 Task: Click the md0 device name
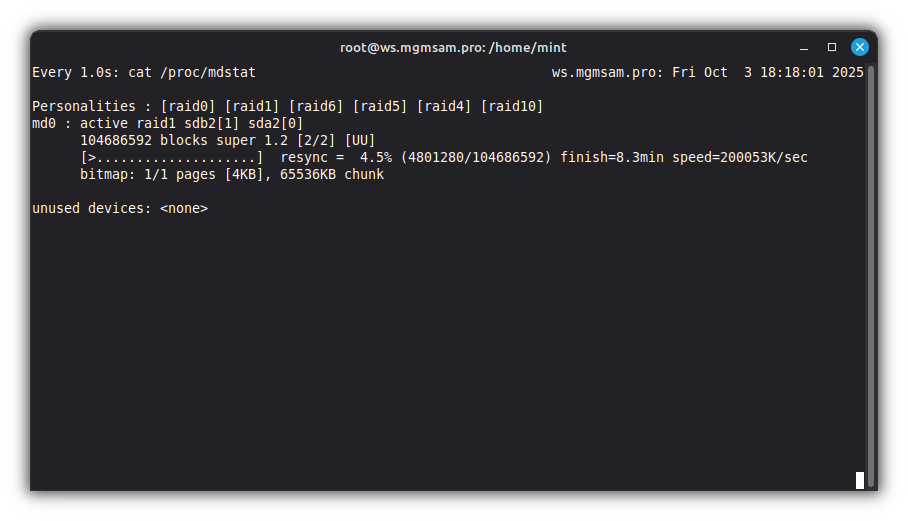point(44,123)
